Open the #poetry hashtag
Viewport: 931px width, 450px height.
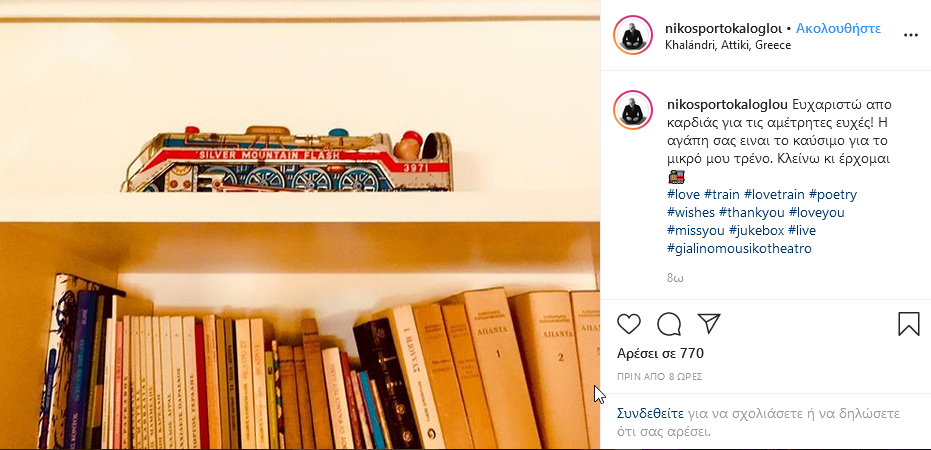[832, 194]
